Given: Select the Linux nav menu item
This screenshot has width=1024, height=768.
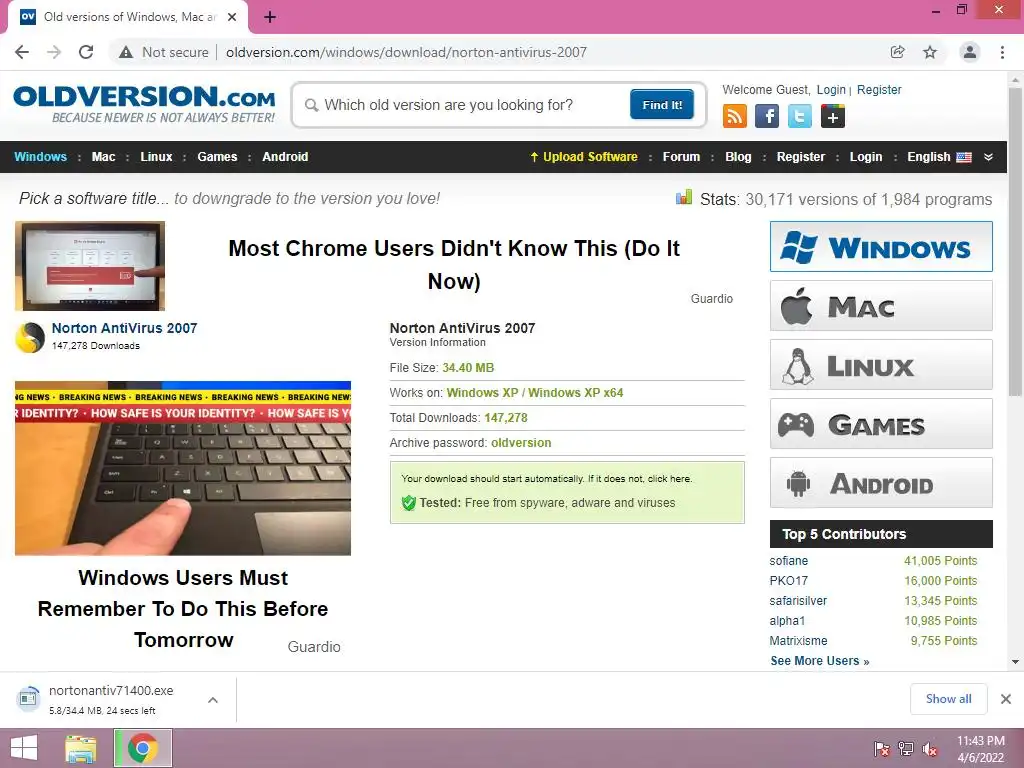Looking at the screenshot, I should coord(156,157).
